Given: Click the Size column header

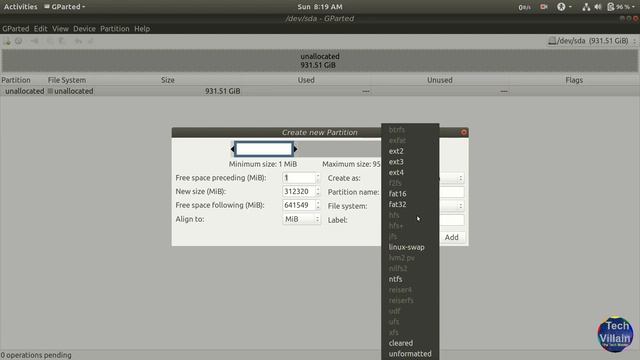Looking at the screenshot, I should click(168, 80).
